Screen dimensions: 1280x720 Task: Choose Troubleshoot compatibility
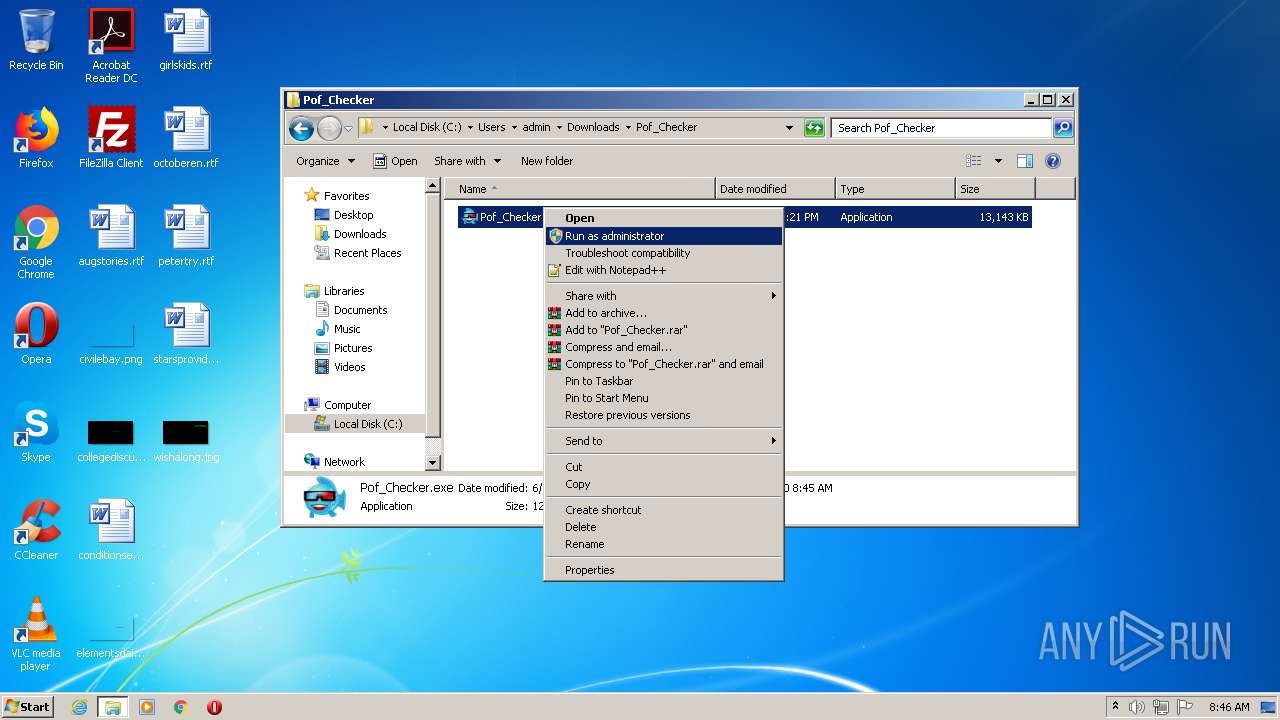(664, 253)
